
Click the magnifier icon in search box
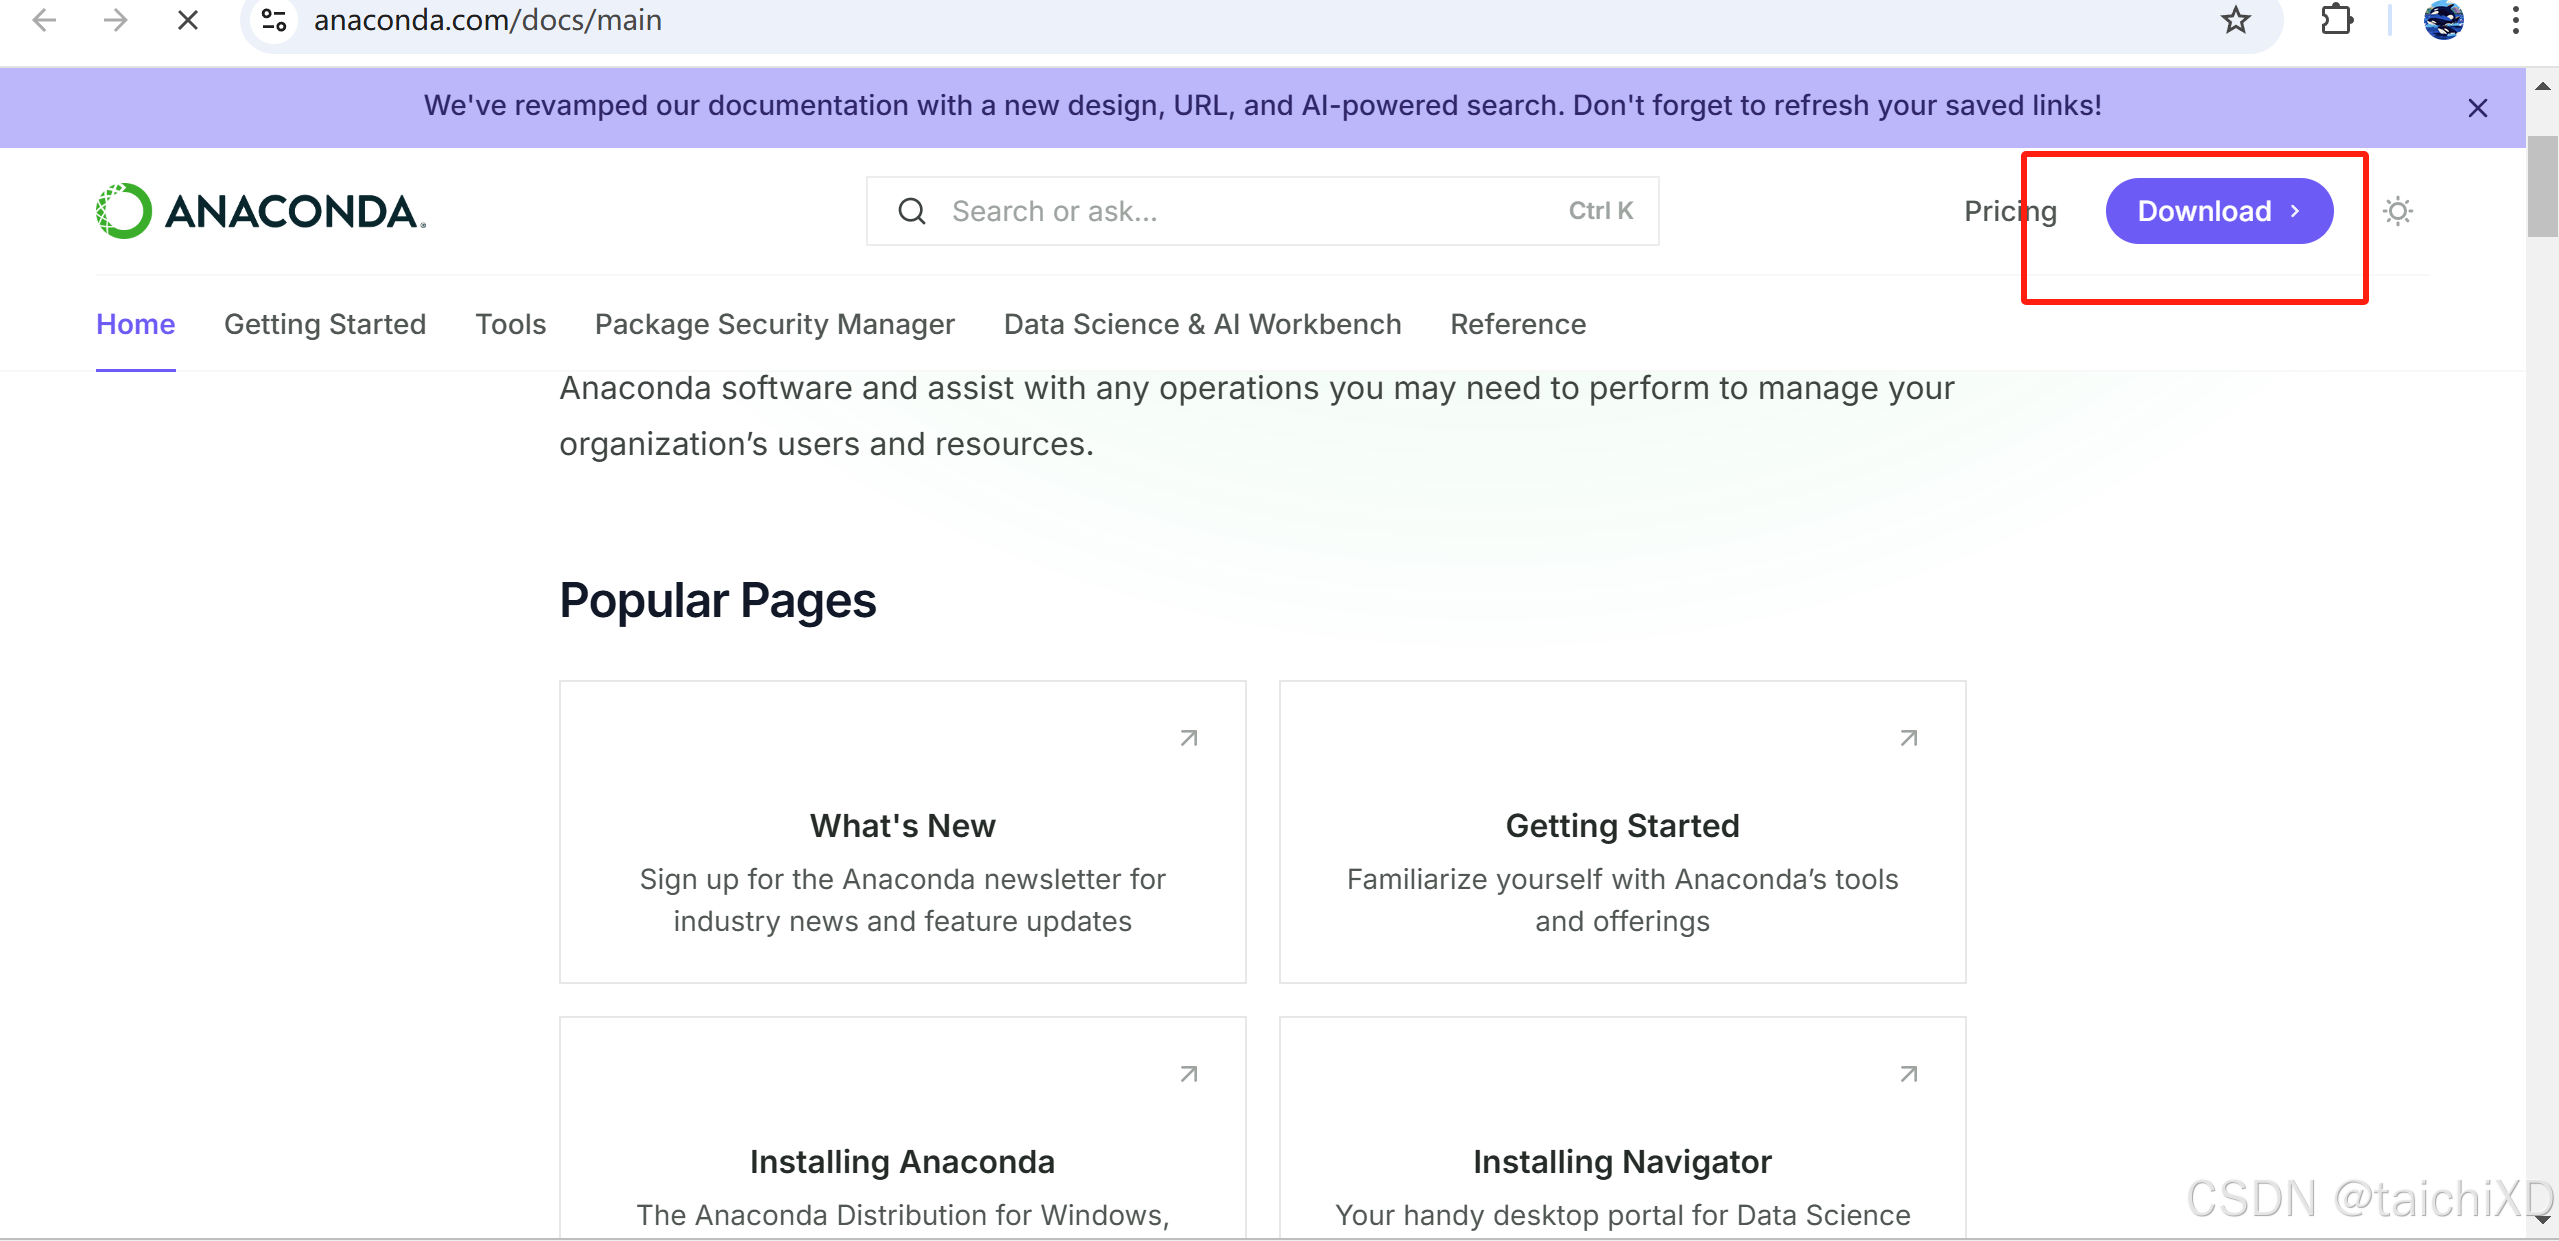pyautogui.click(x=911, y=211)
